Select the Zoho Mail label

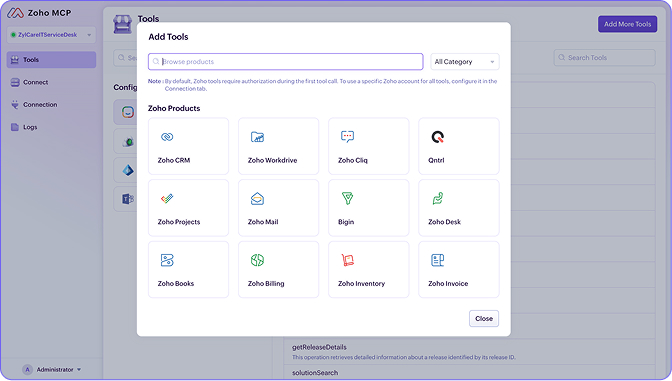click(263, 222)
